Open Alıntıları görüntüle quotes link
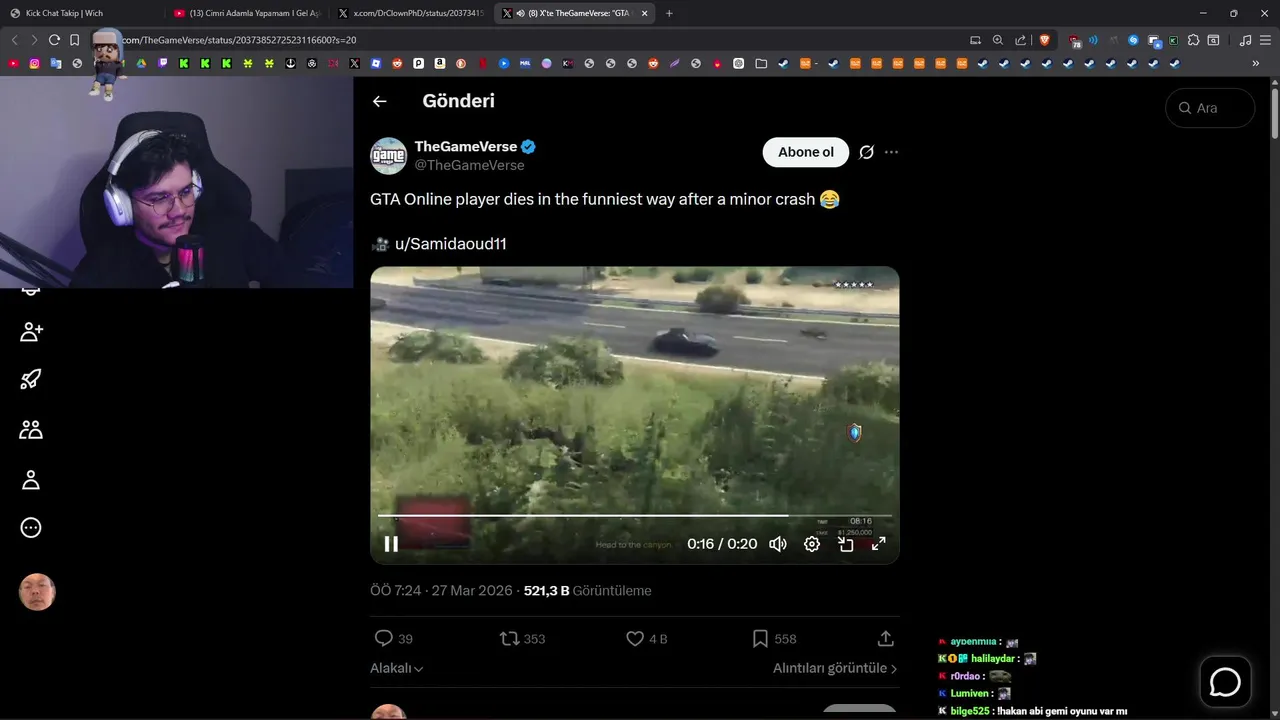Viewport: 1280px width, 720px height. [x=835, y=668]
